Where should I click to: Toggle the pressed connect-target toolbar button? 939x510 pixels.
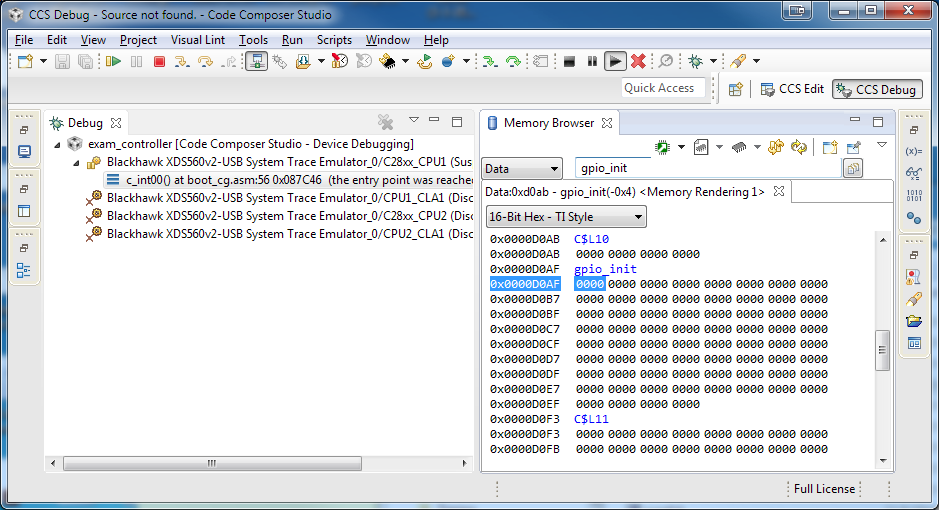[x=256, y=61]
